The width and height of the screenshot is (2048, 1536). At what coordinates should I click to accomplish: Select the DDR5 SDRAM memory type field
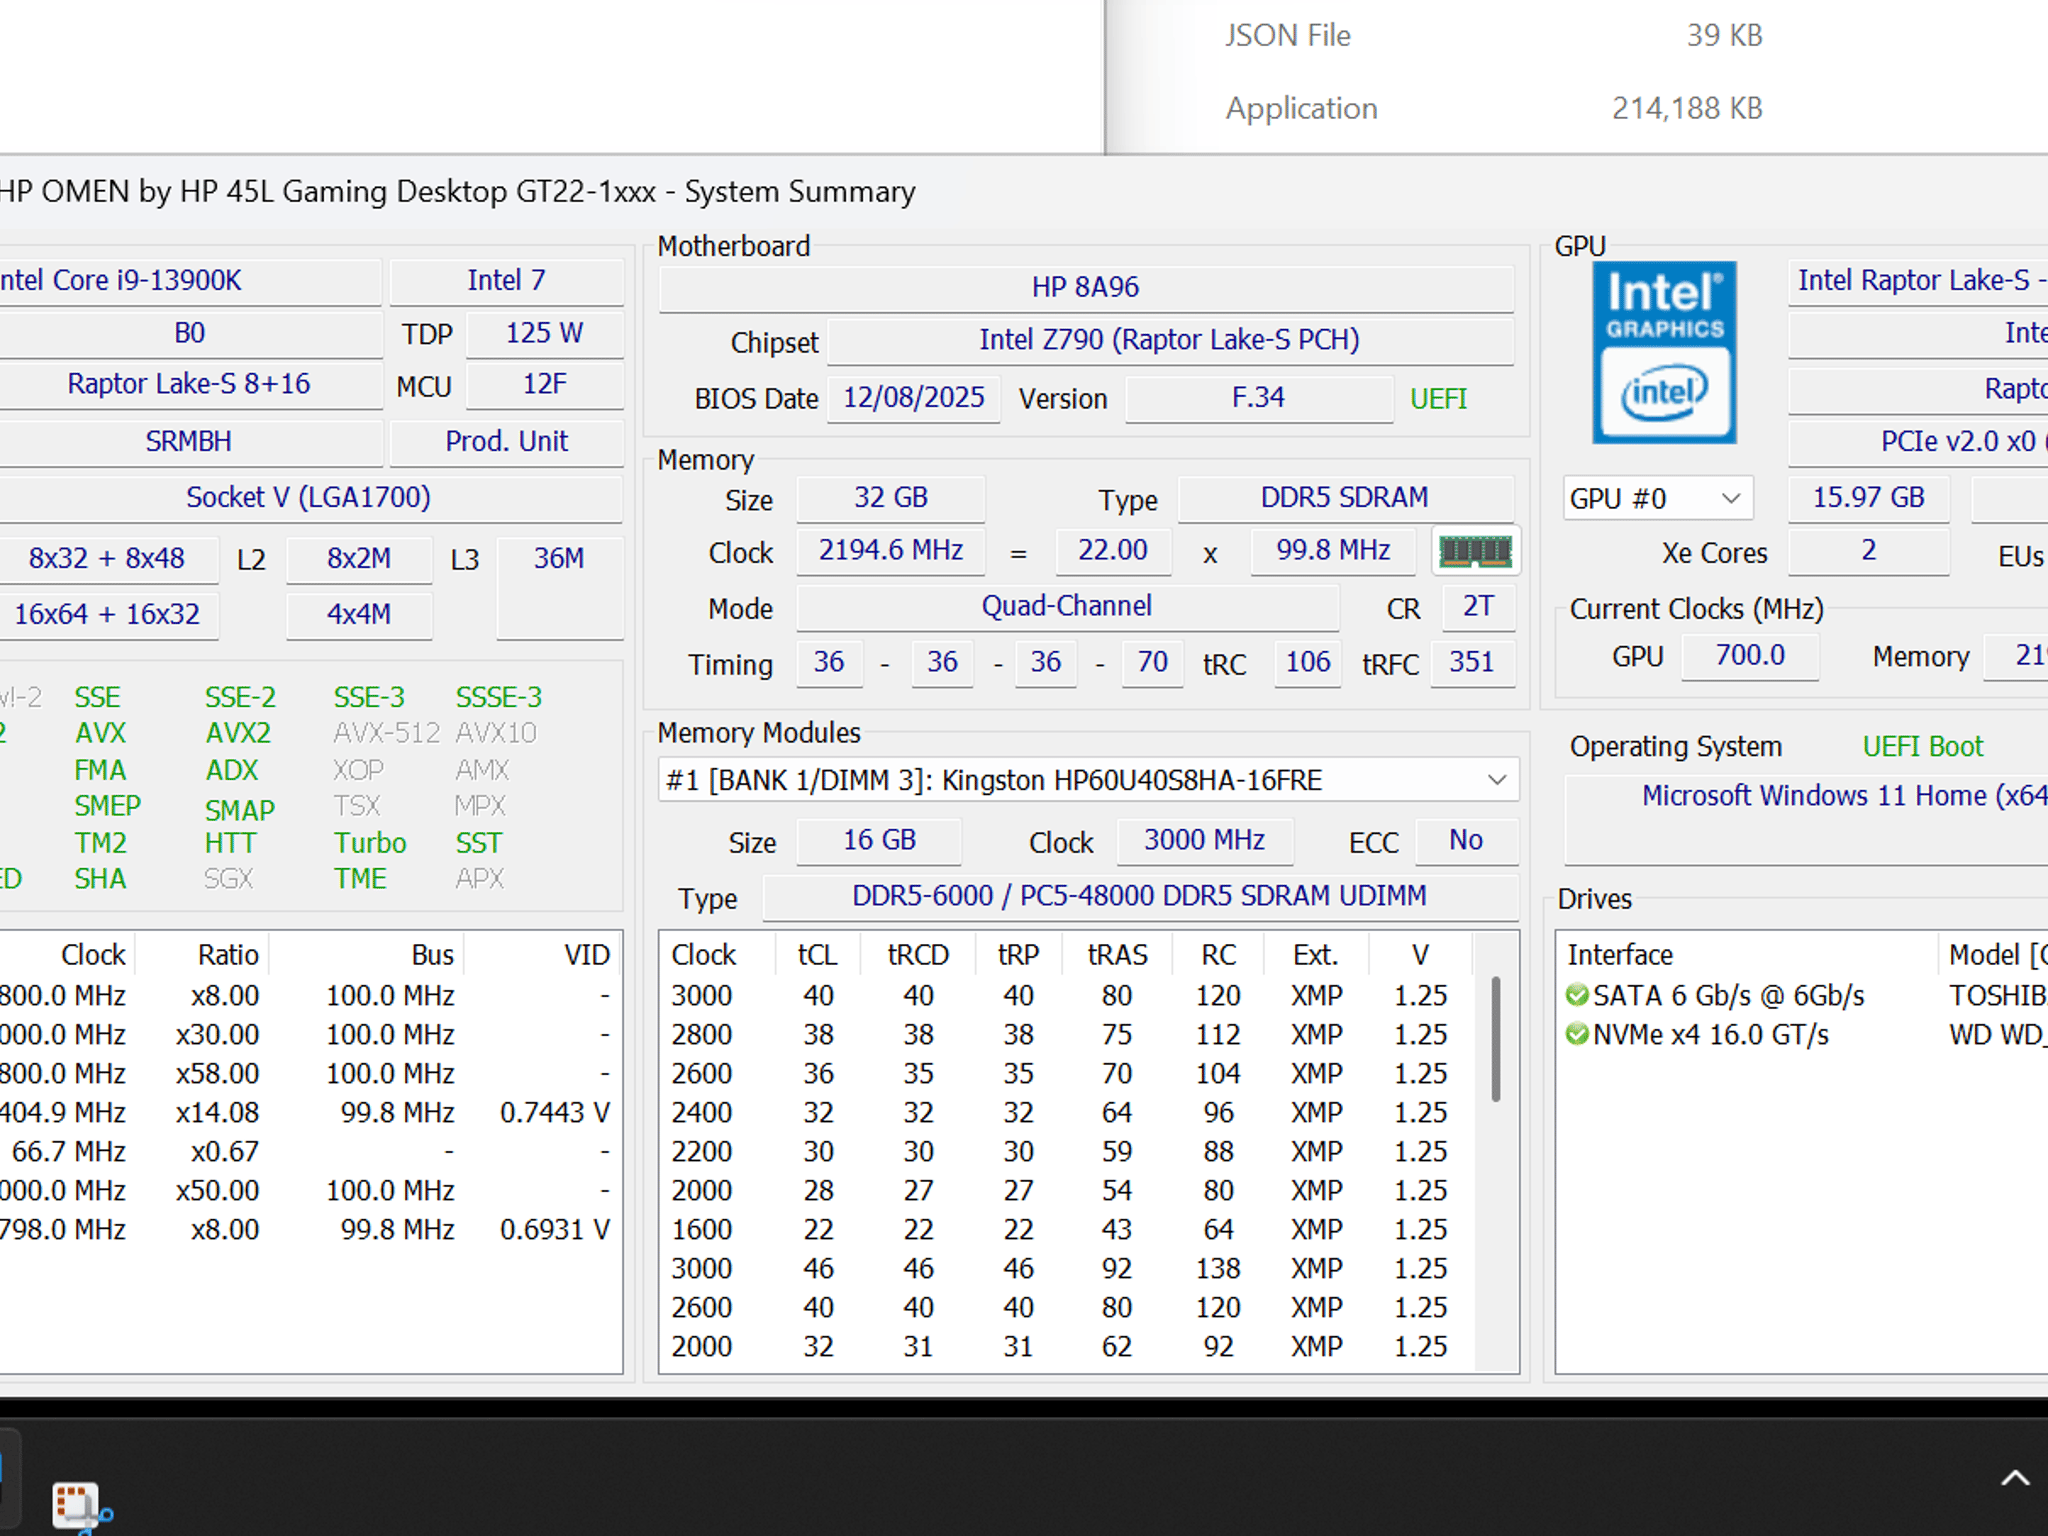click(x=1345, y=498)
